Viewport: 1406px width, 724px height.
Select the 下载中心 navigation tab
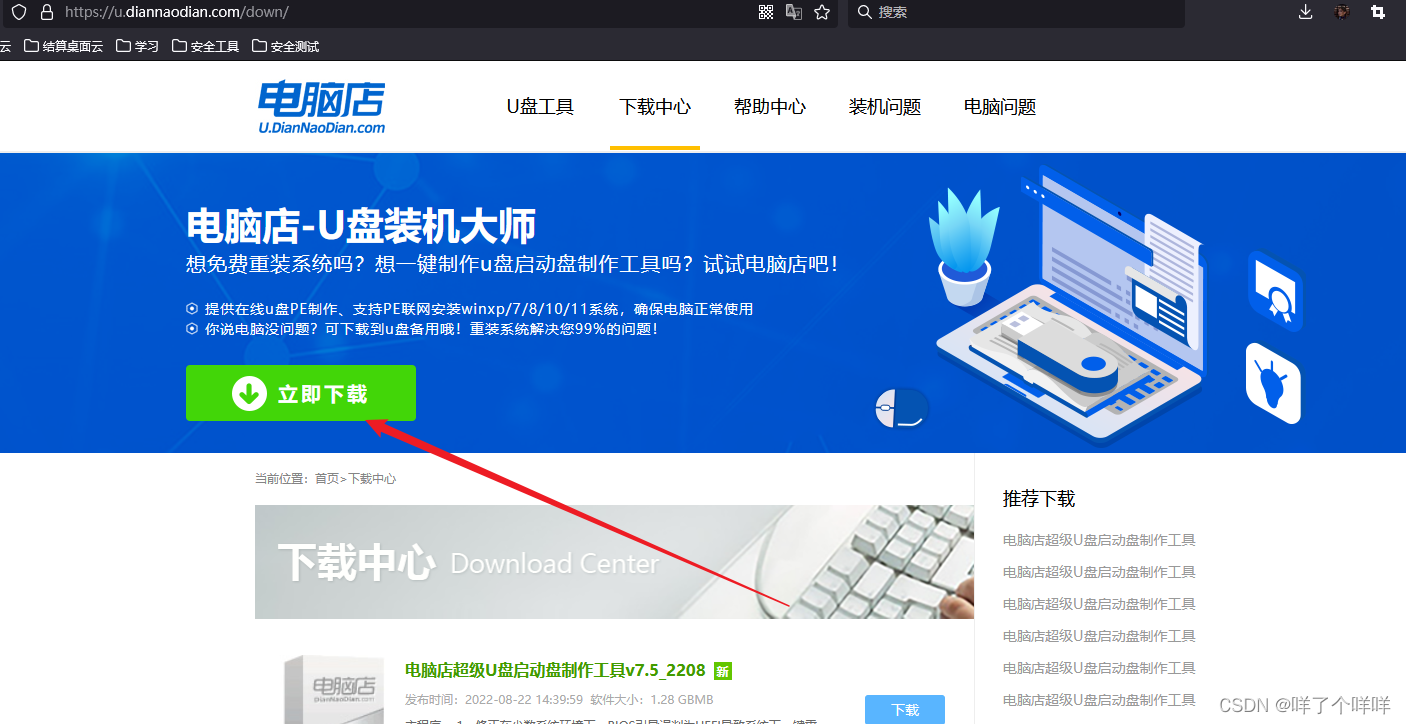click(655, 107)
